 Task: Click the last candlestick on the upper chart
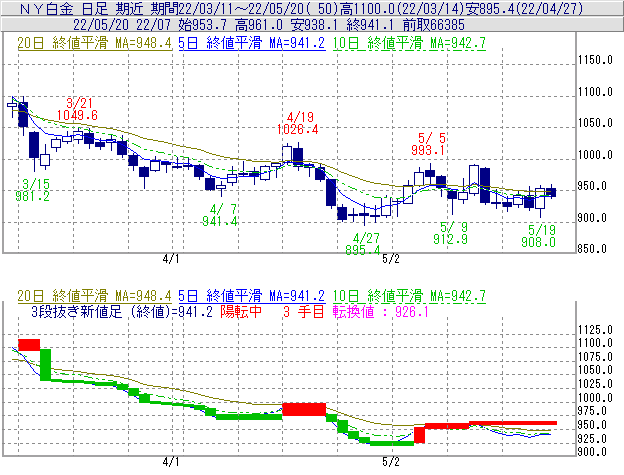click(551, 192)
